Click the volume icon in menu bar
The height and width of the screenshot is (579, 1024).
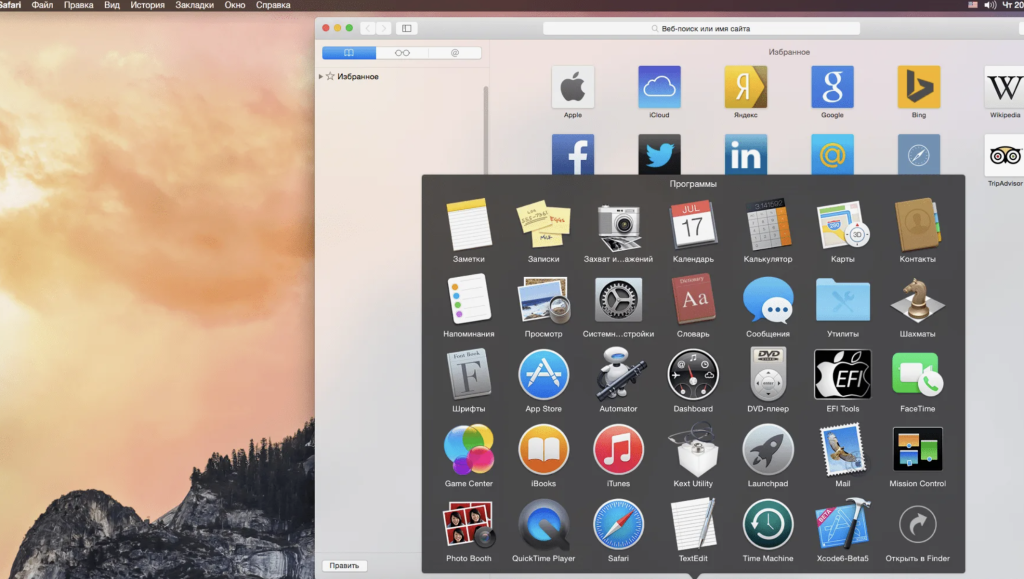pos(990,5)
